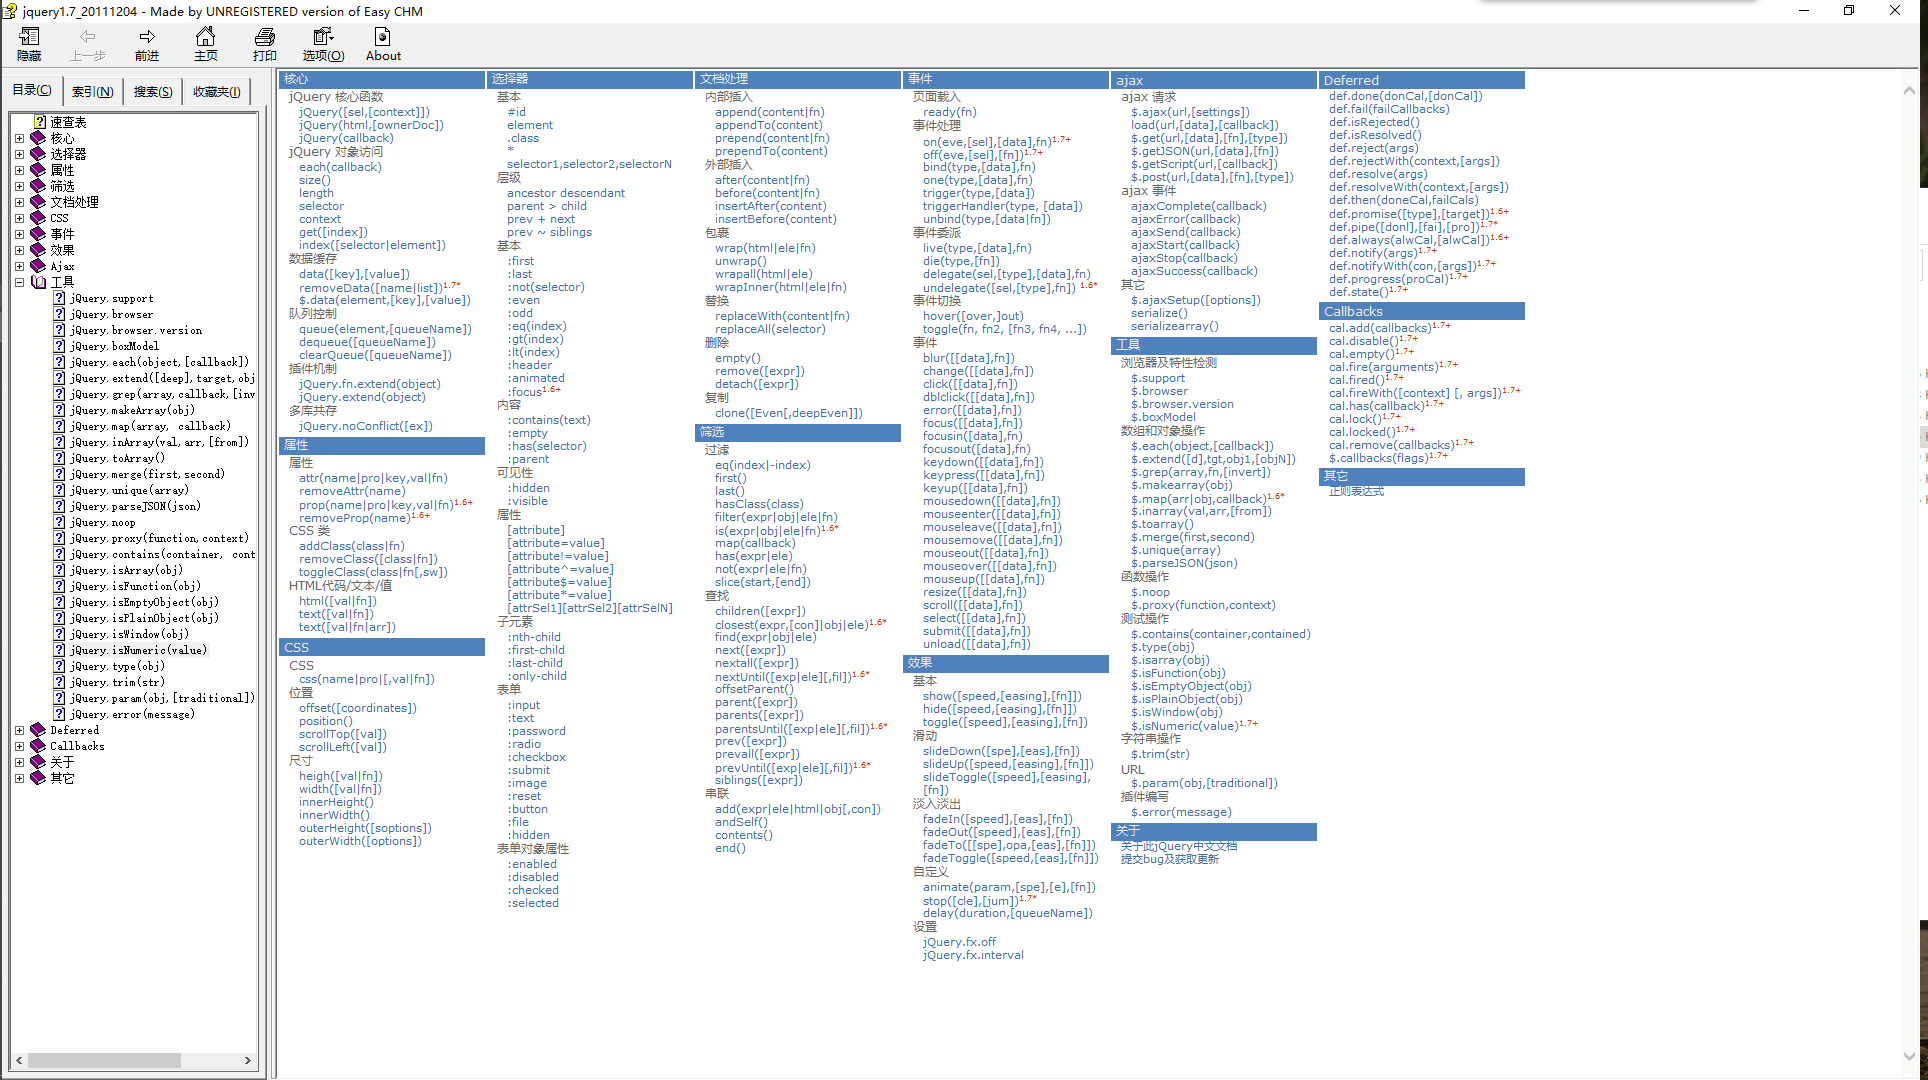Switch to the 搜索(S) tab
Viewport: 1928px width, 1080px height.
152,91
